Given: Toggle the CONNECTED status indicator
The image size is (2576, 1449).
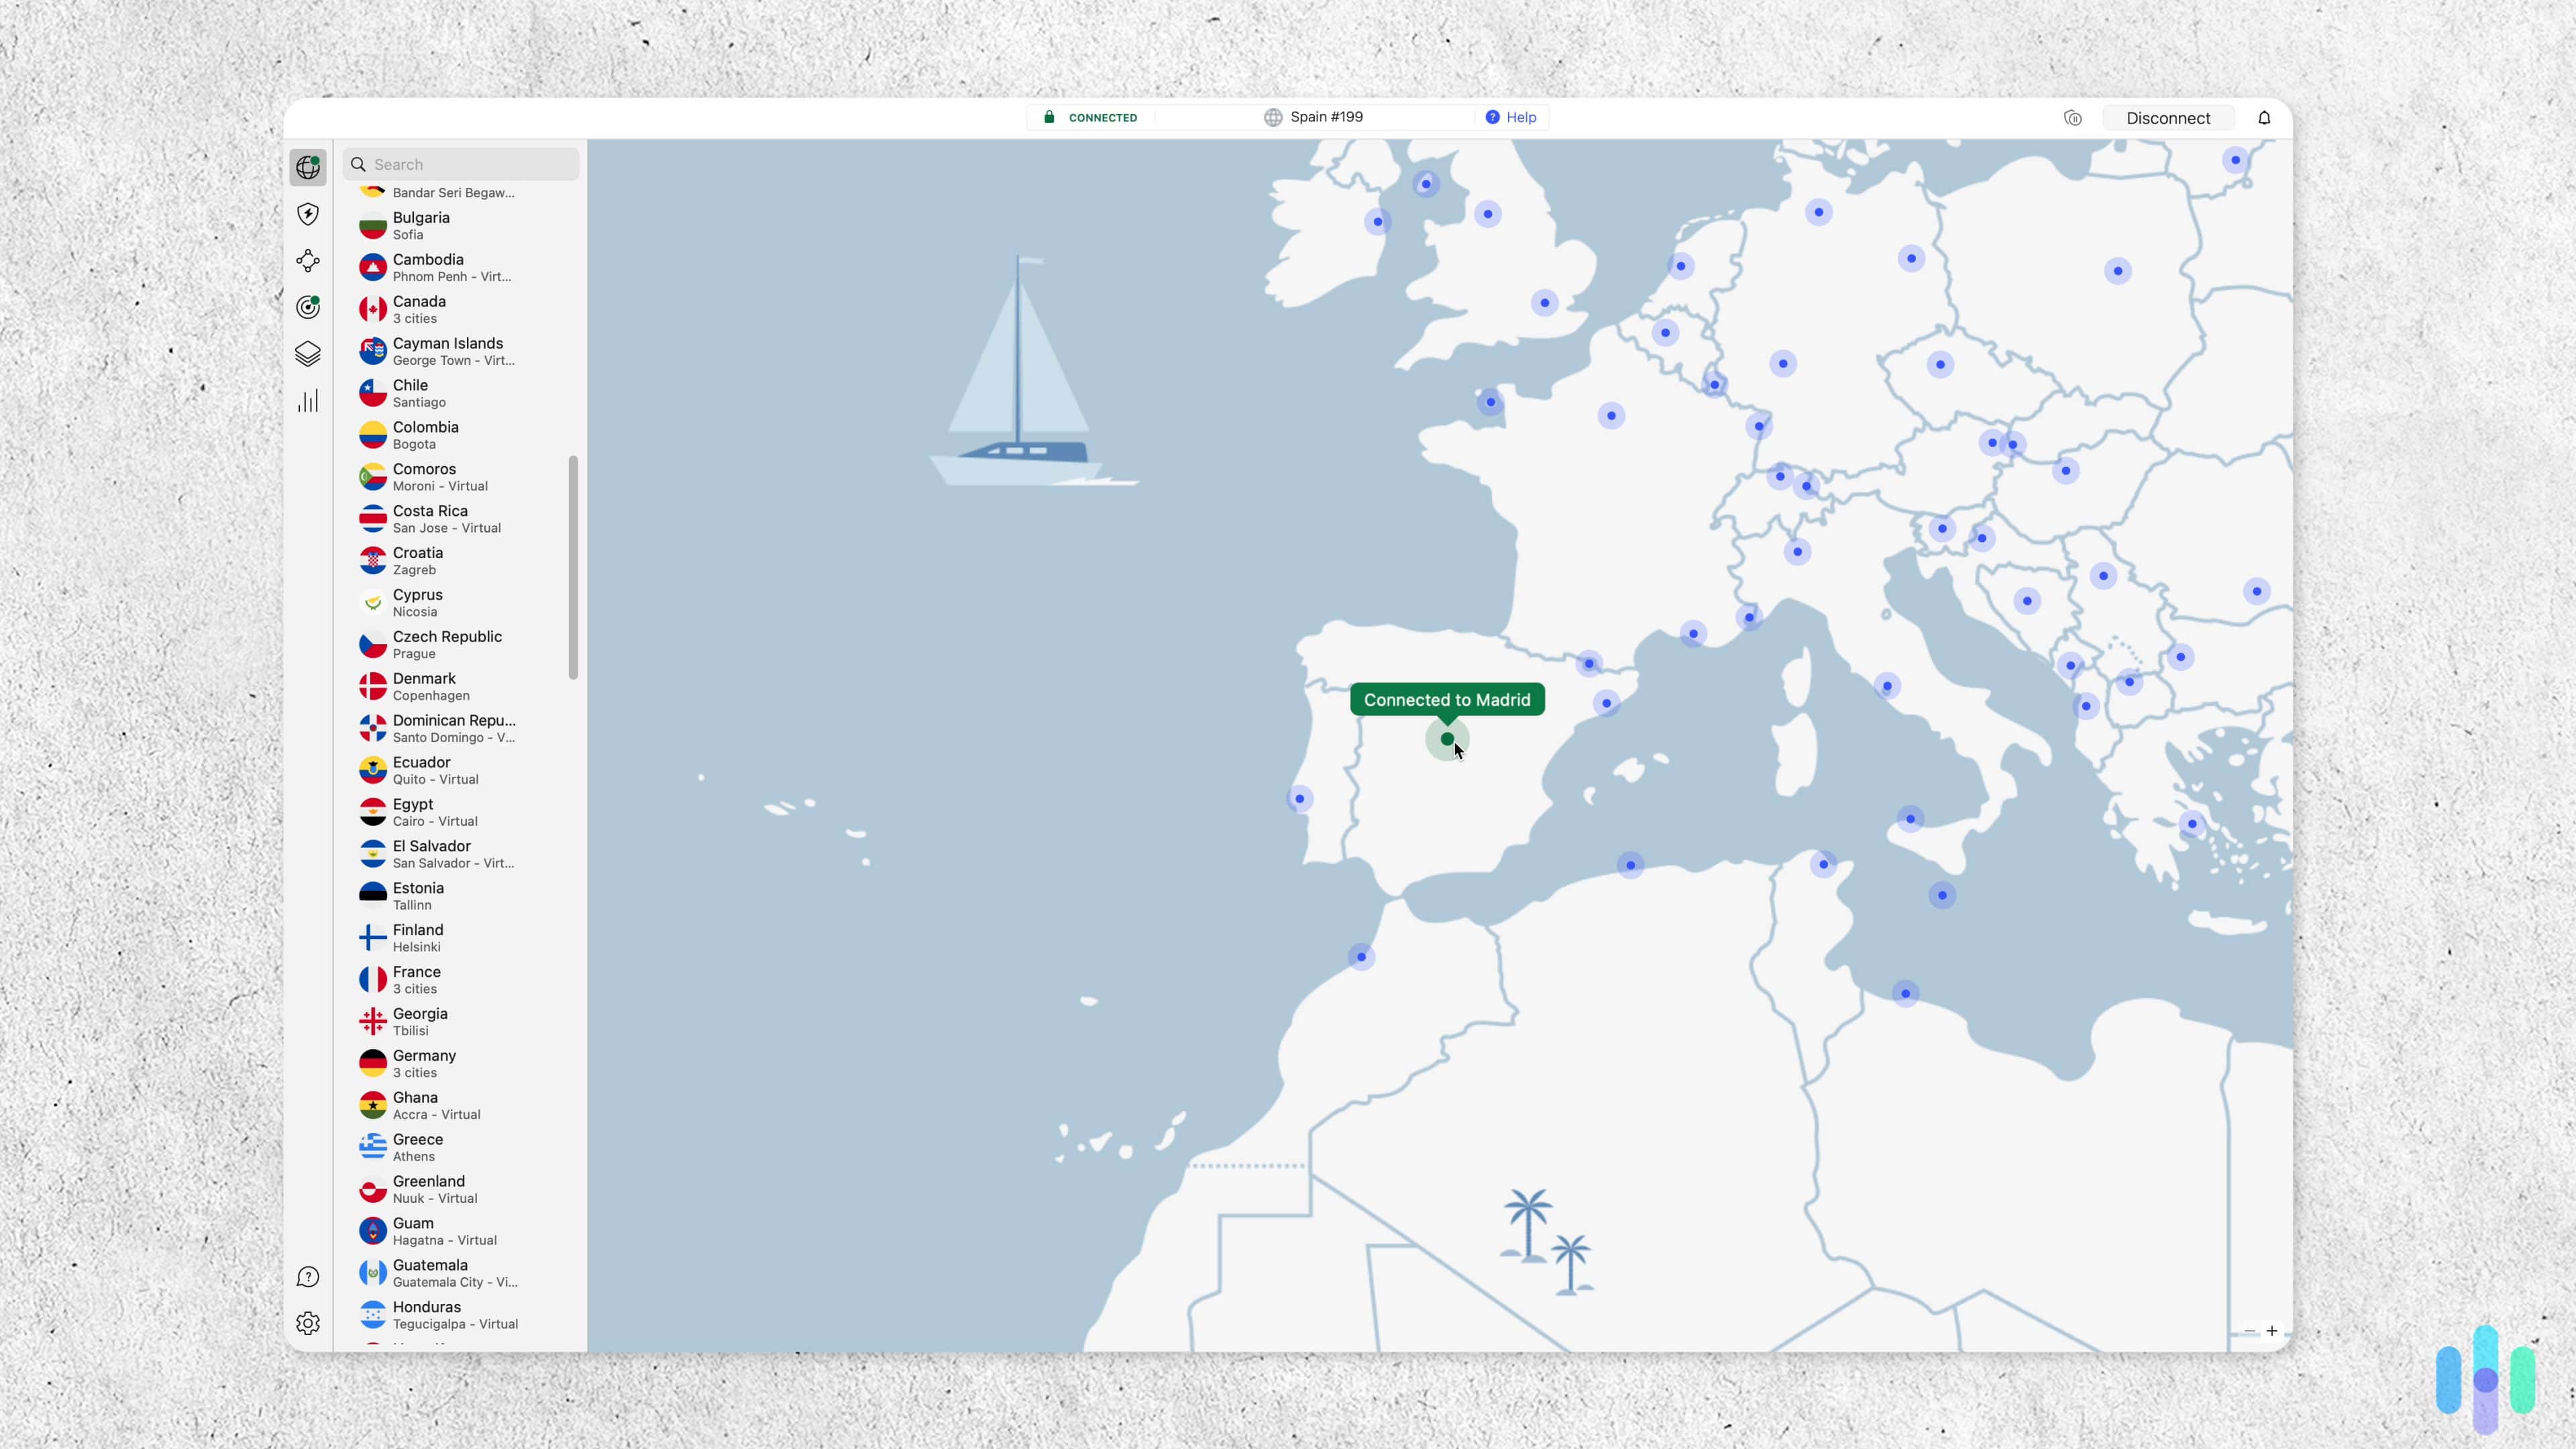Looking at the screenshot, I should click(1090, 117).
